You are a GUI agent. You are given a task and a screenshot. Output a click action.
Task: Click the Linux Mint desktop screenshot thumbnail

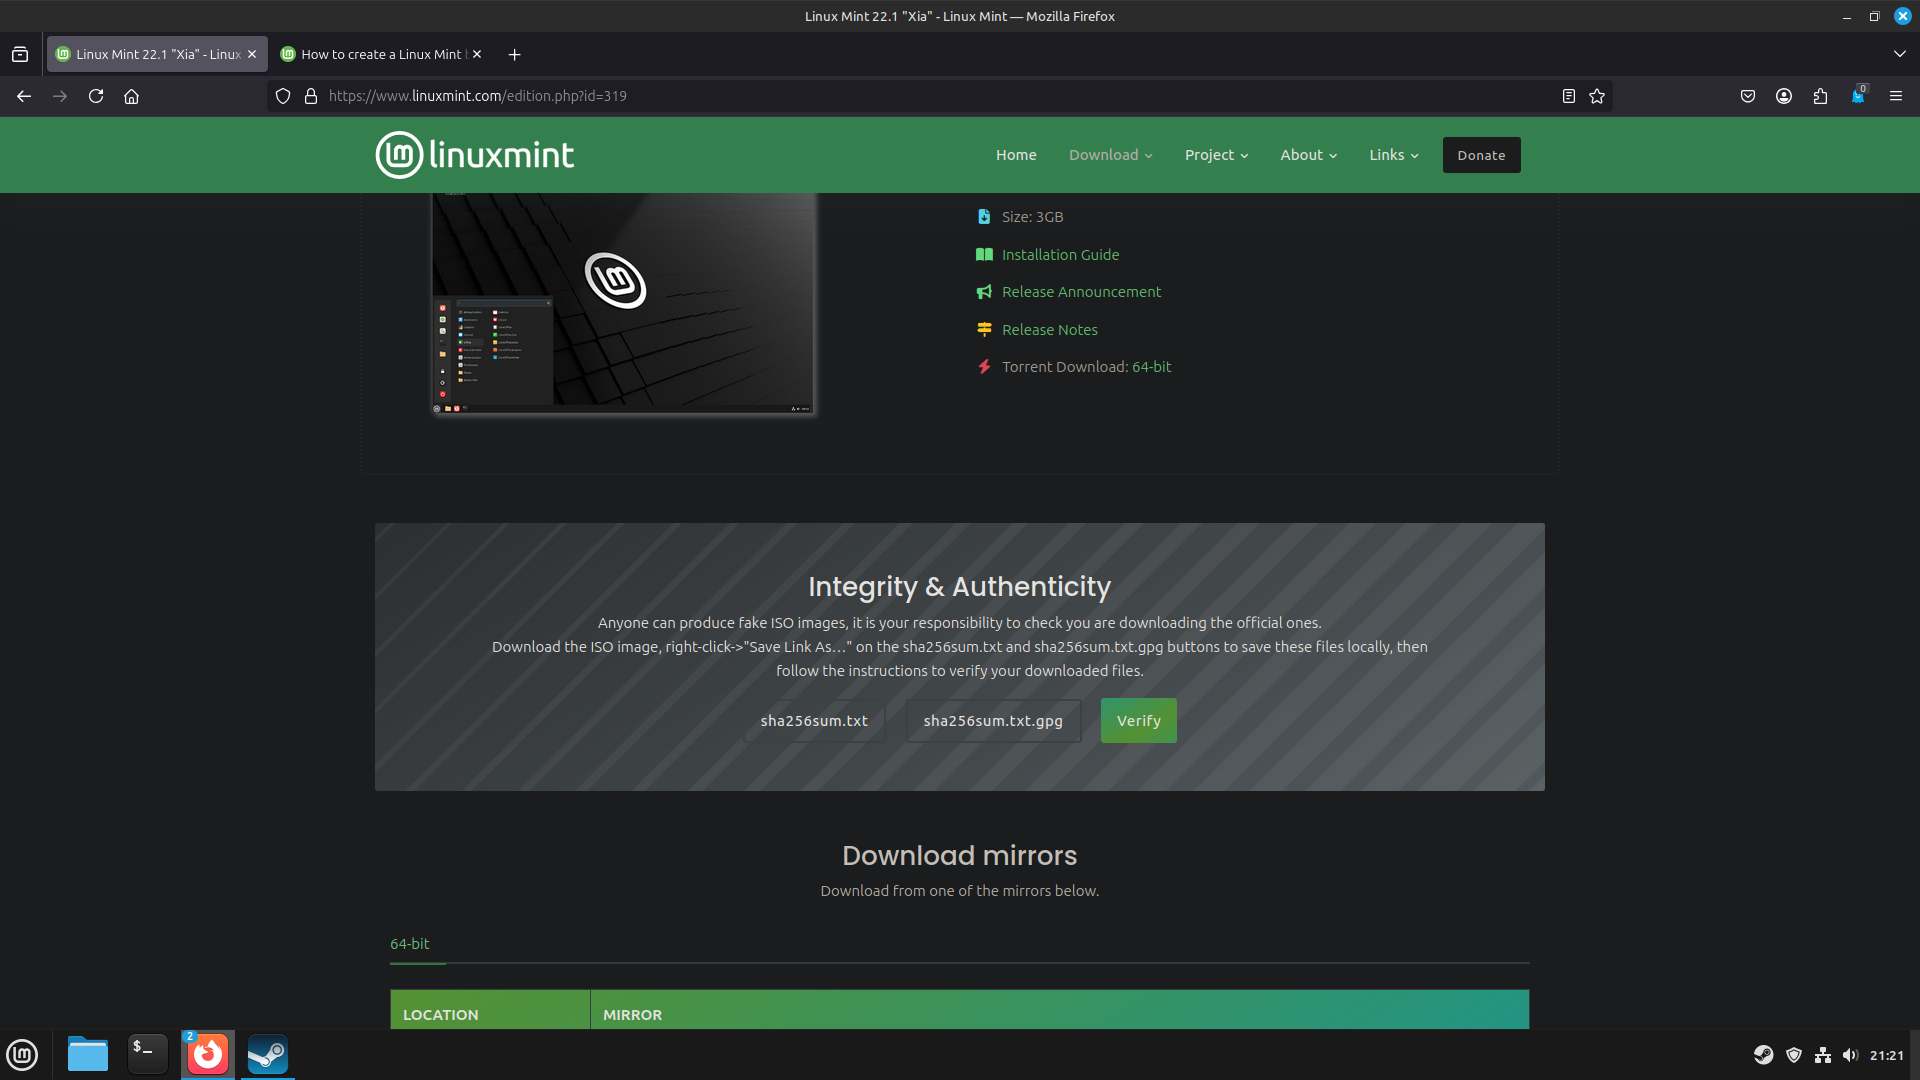[x=623, y=302]
